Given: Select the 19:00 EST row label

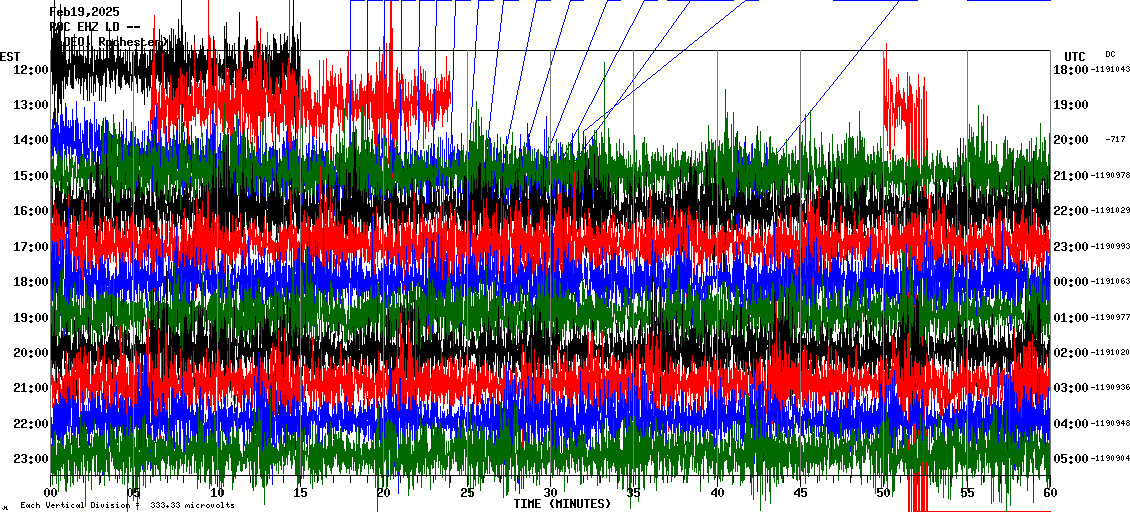Looking at the screenshot, I should pos(31,318).
